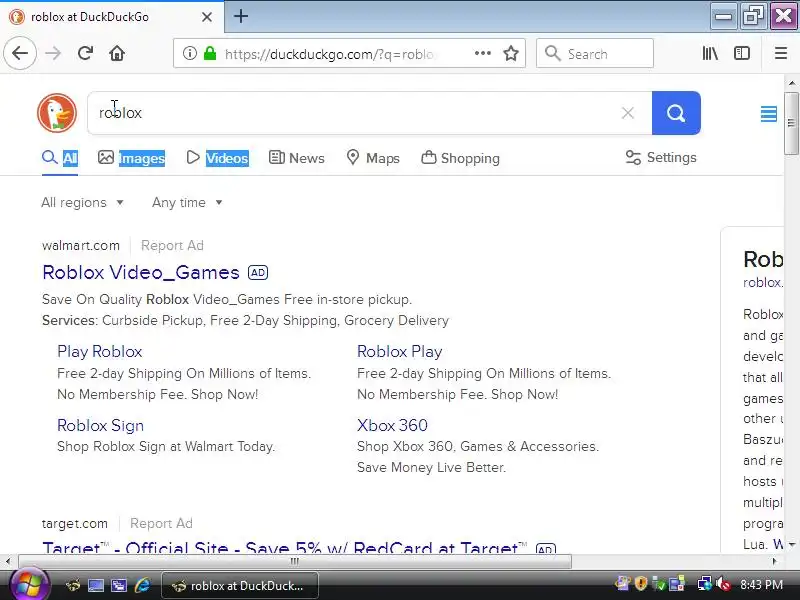
Task: Show site information icon in address bar
Action: (x=189, y=53)
